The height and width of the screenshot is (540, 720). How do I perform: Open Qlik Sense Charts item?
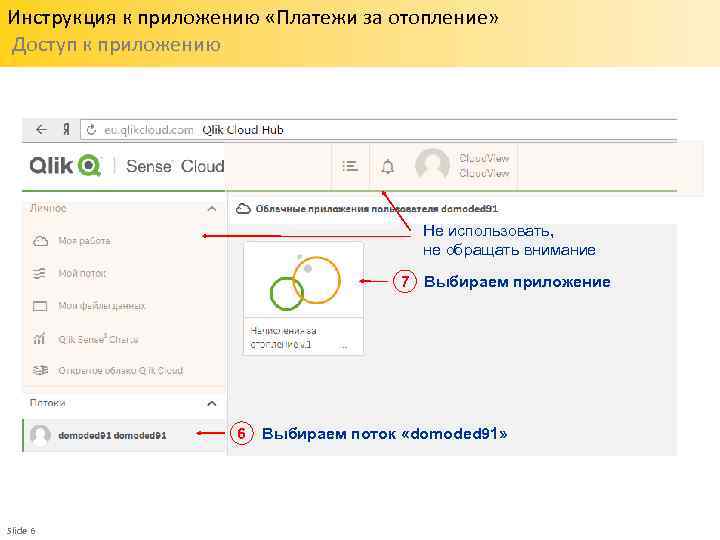(x=98, y=339)
